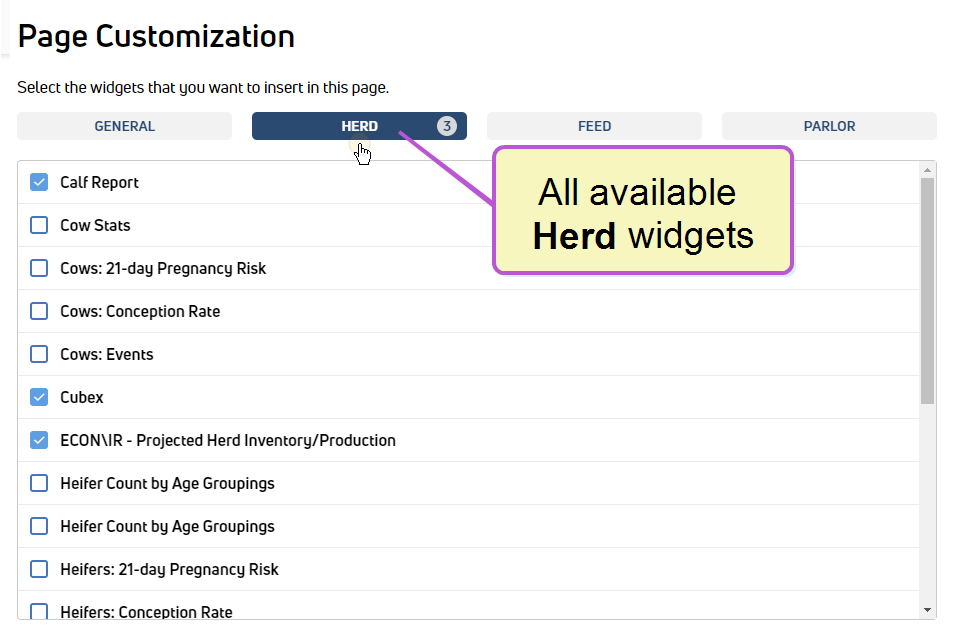The width and height of the screenshot is (956, 637).
Task: Tick the Heifers: Conception Rate checkbox
Action: point(39,611)
